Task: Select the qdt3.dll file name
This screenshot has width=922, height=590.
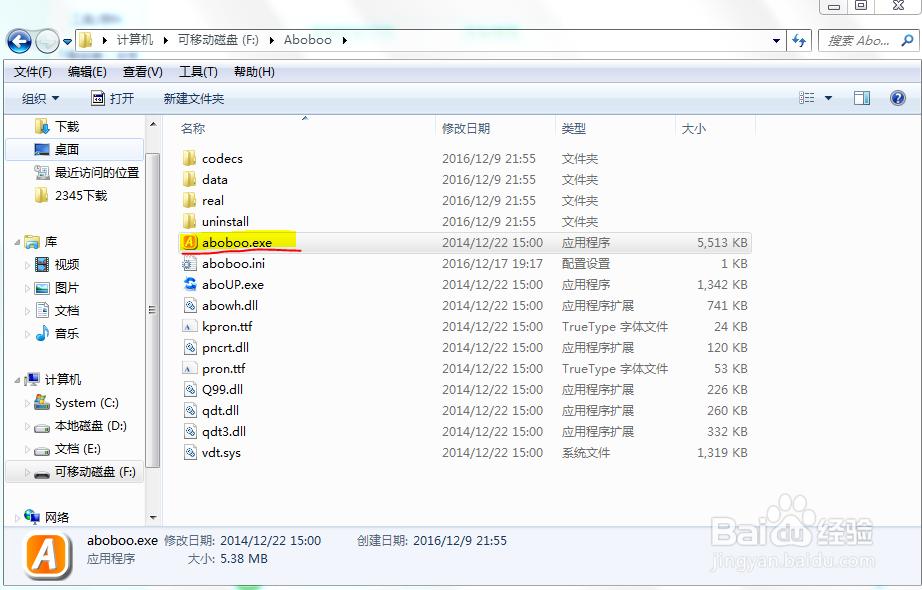Action: [x=224, y=432]
